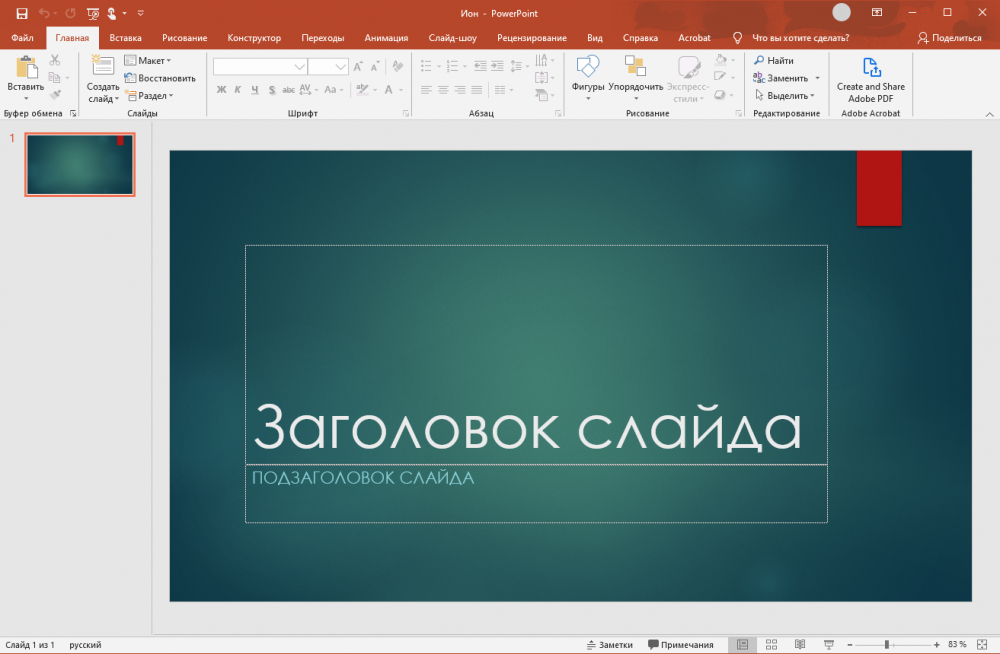
Task: Open the Вставка ribbon tab
Action: [125, 38]
